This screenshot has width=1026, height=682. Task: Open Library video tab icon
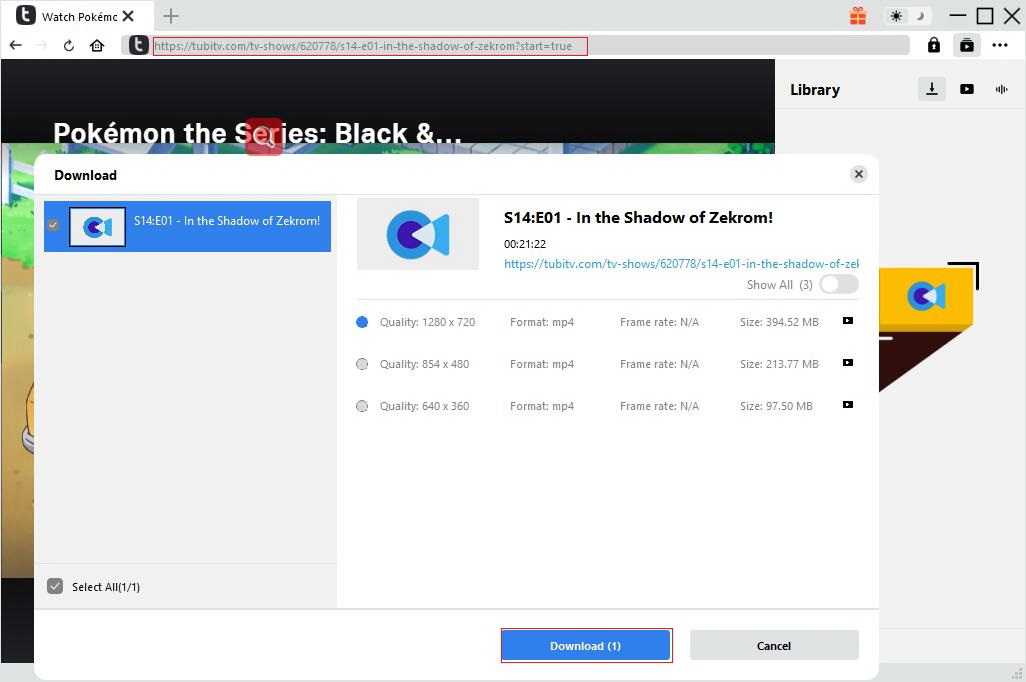967,89
